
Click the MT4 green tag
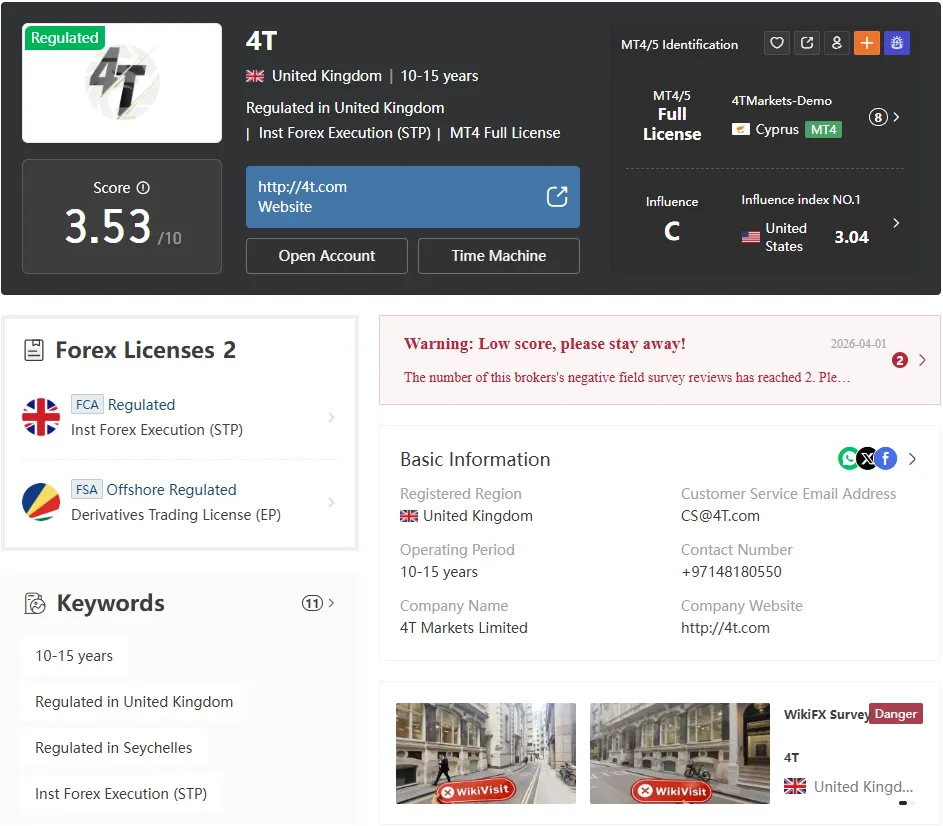pos(823,129)
